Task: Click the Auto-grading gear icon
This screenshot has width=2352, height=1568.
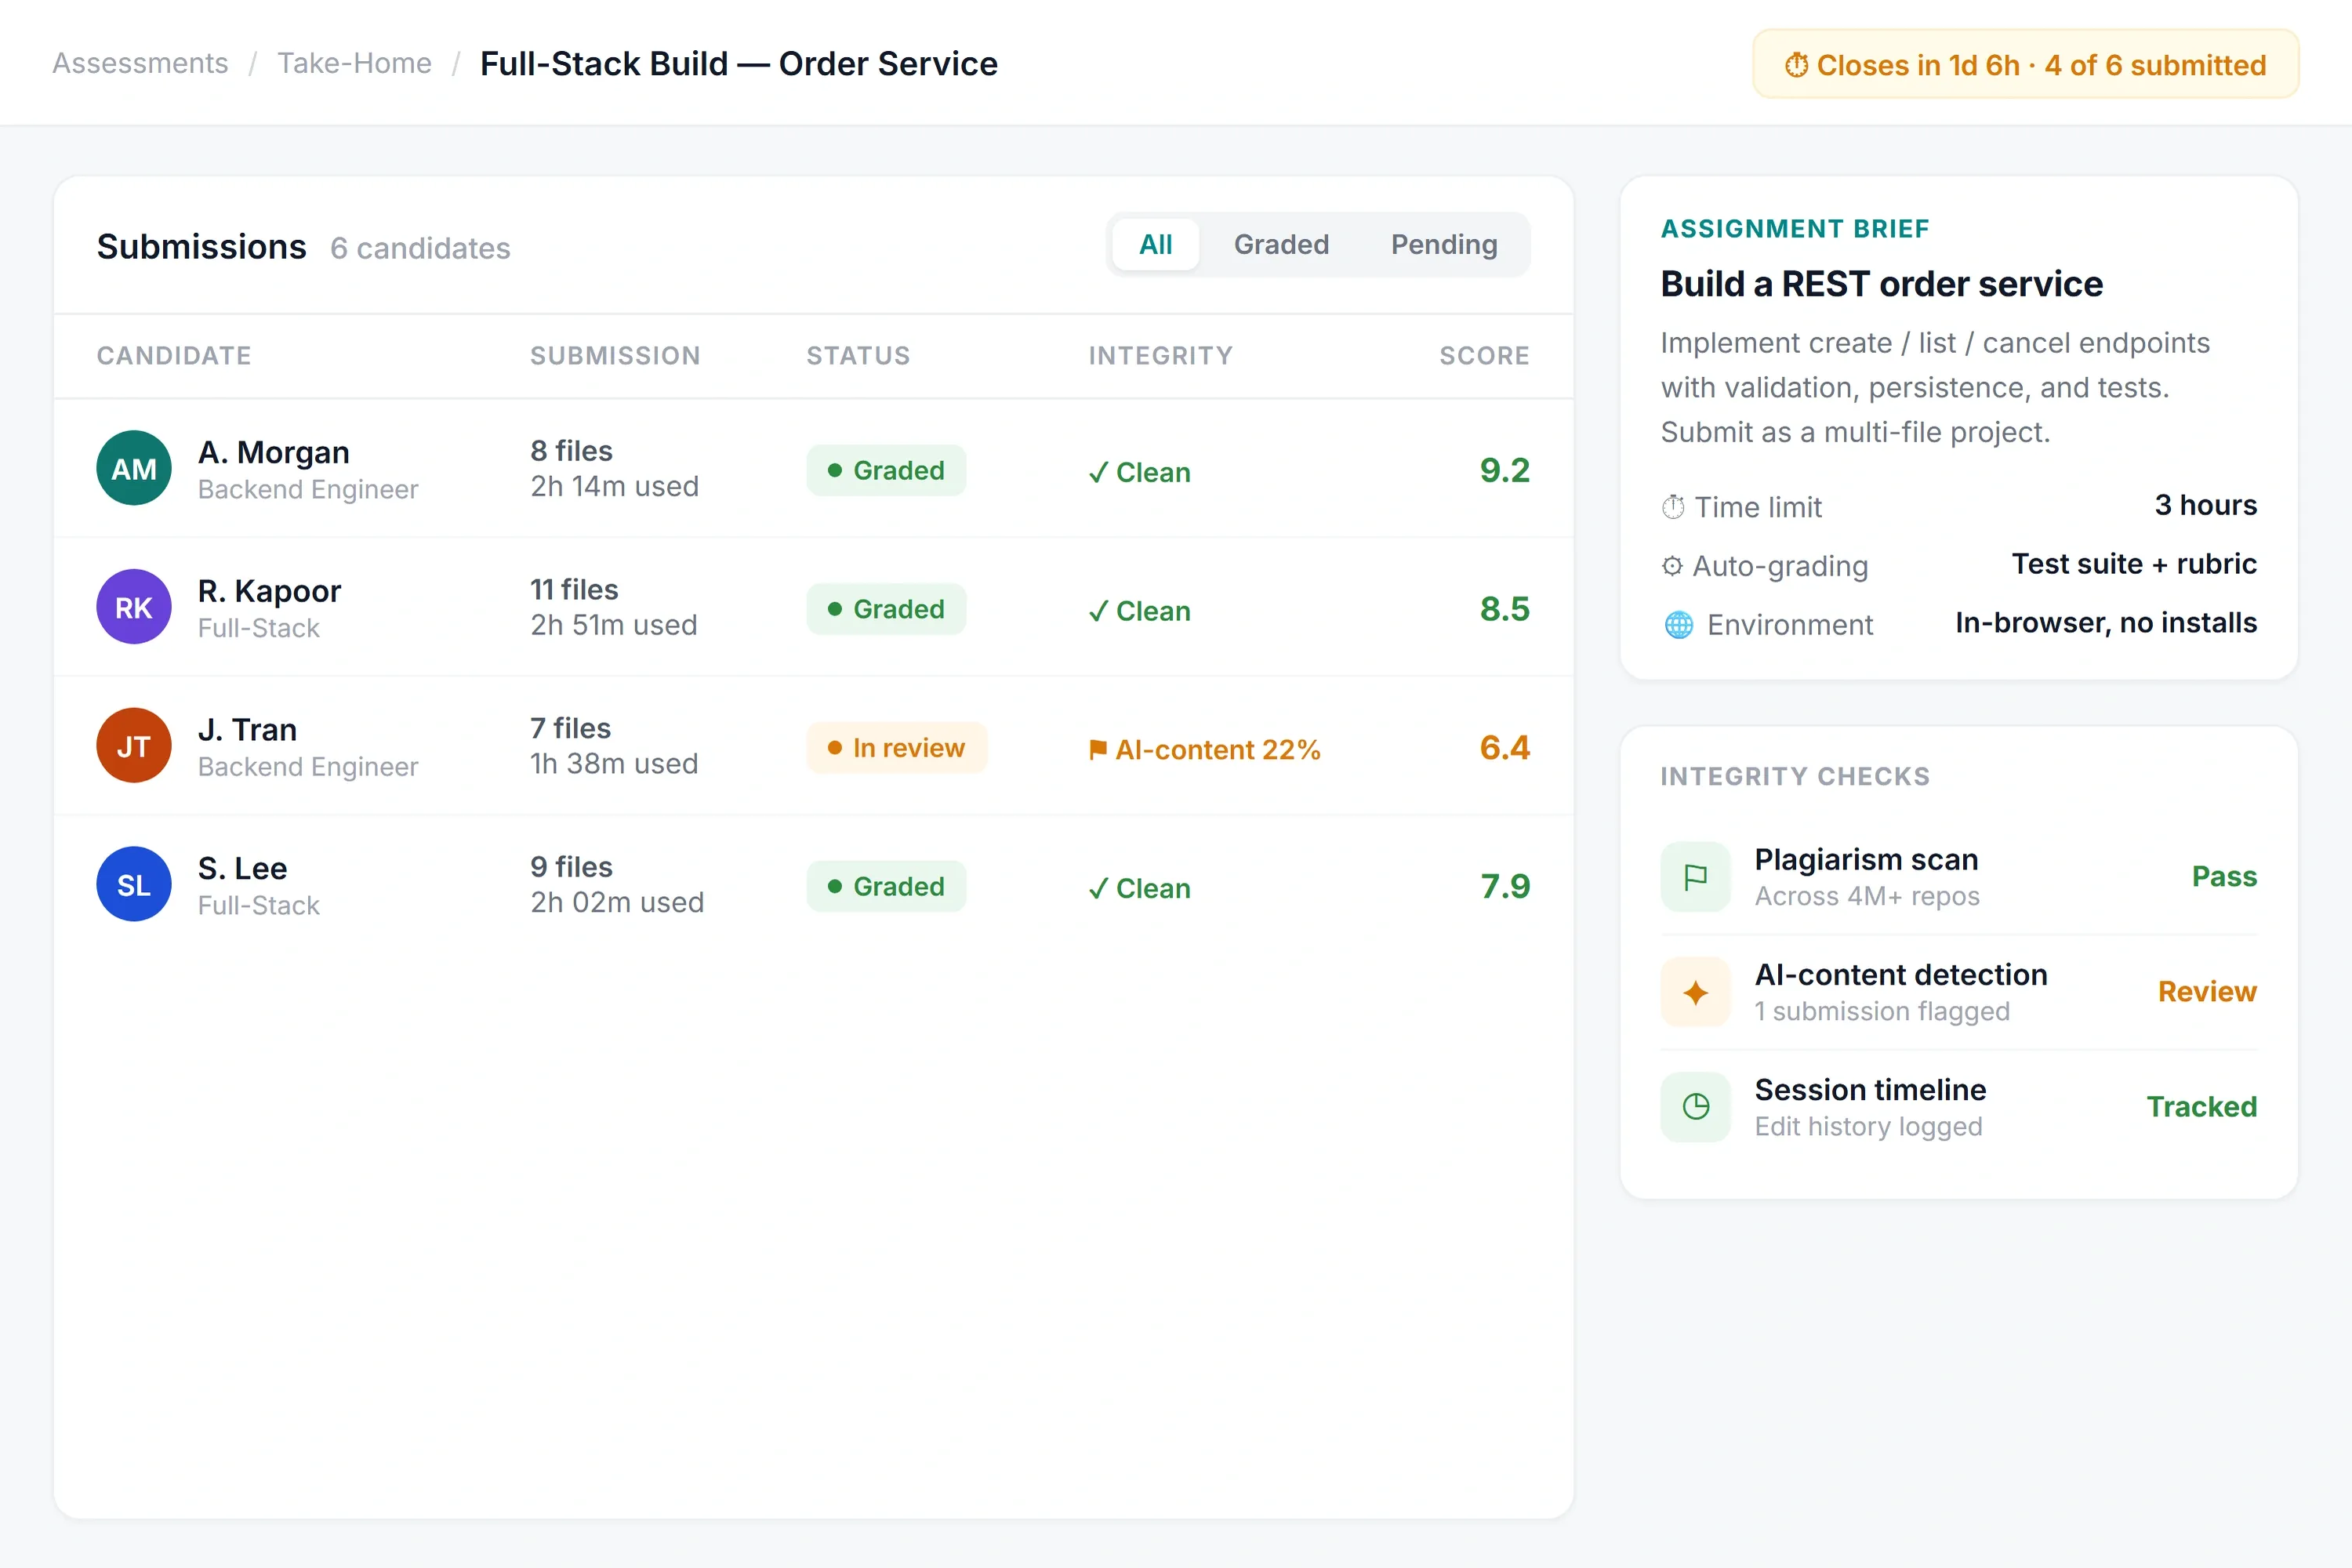Action: point(1672,566)
